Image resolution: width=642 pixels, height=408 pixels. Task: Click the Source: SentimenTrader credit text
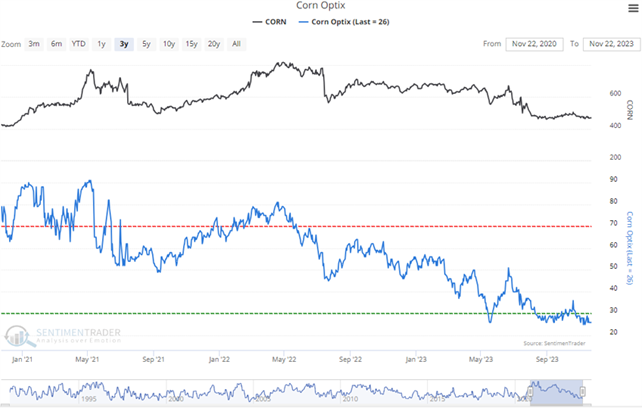(550, 343)
